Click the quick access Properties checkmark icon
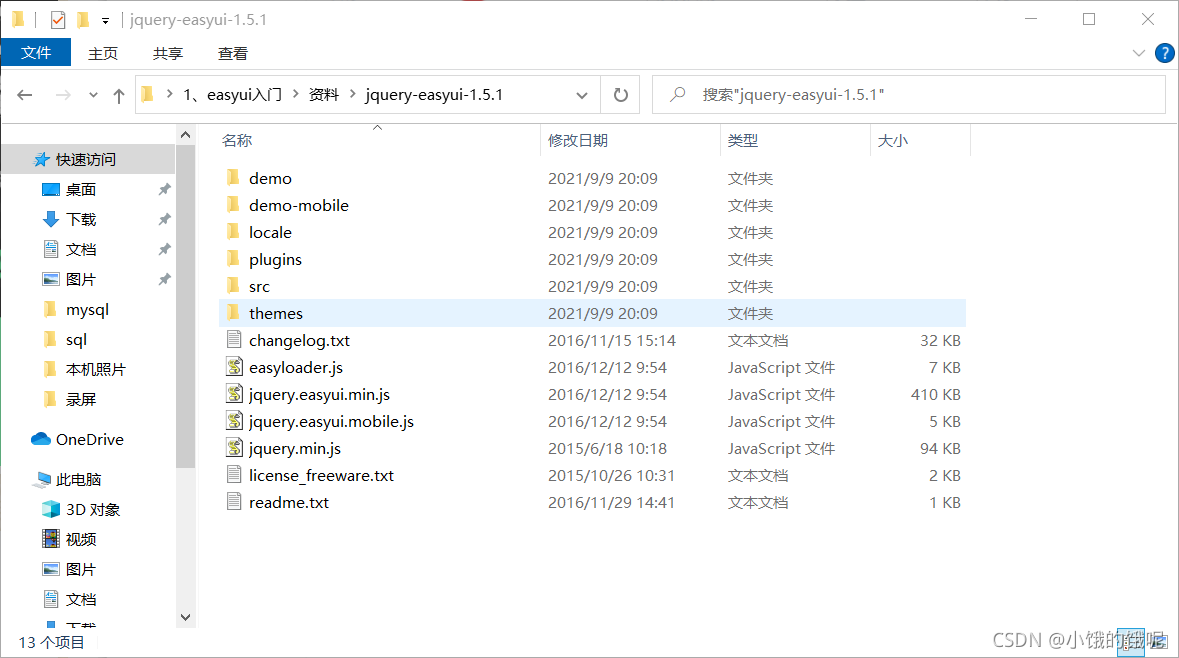 tap(58, 20)
